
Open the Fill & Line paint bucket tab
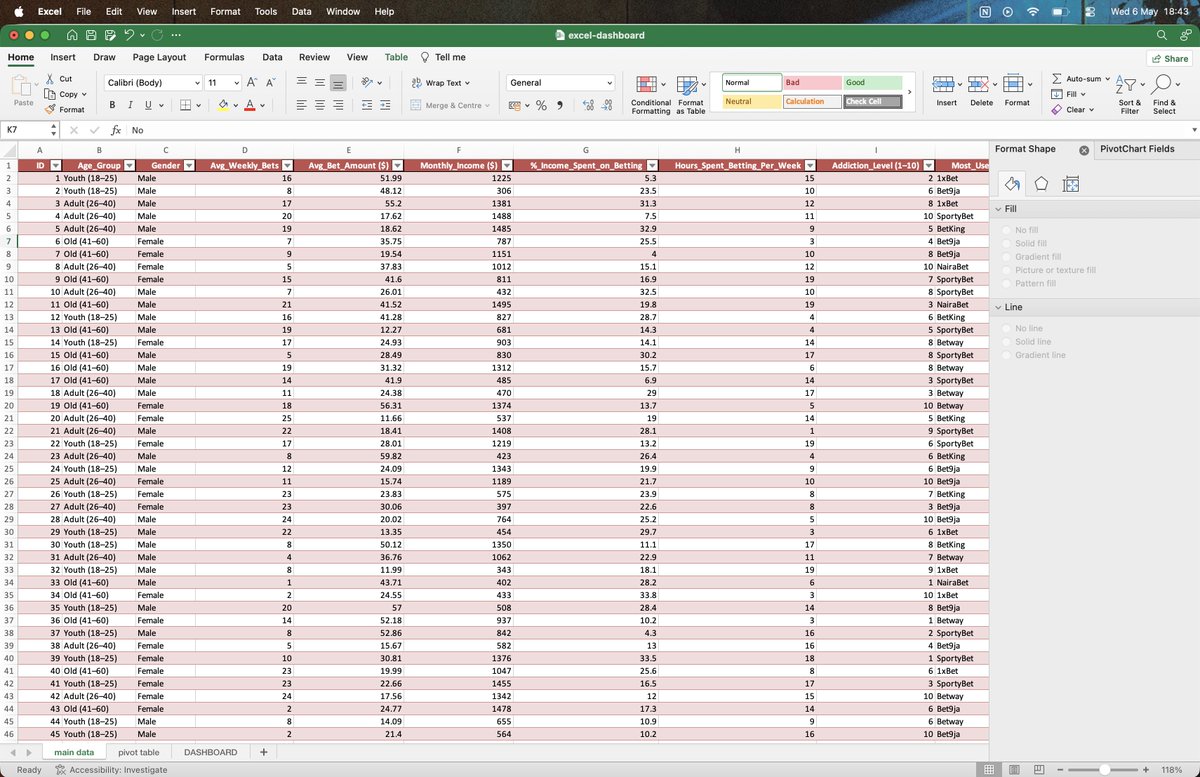click(1012, 183)
